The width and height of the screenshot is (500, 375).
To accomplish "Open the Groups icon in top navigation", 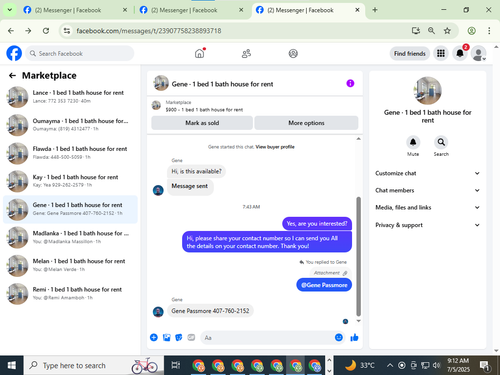I will point(293,53).
